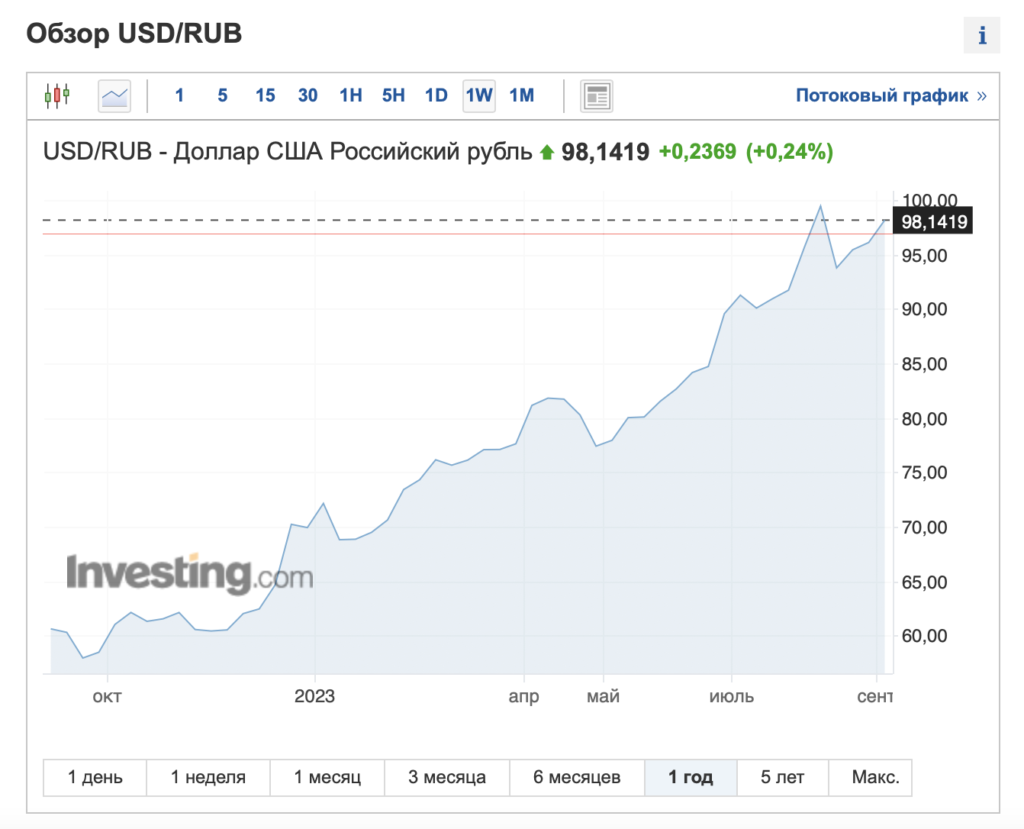Click the окт label on the time axis
Image resolution: width=1024 pixels, height=829 pixels.
coord(107,696)
